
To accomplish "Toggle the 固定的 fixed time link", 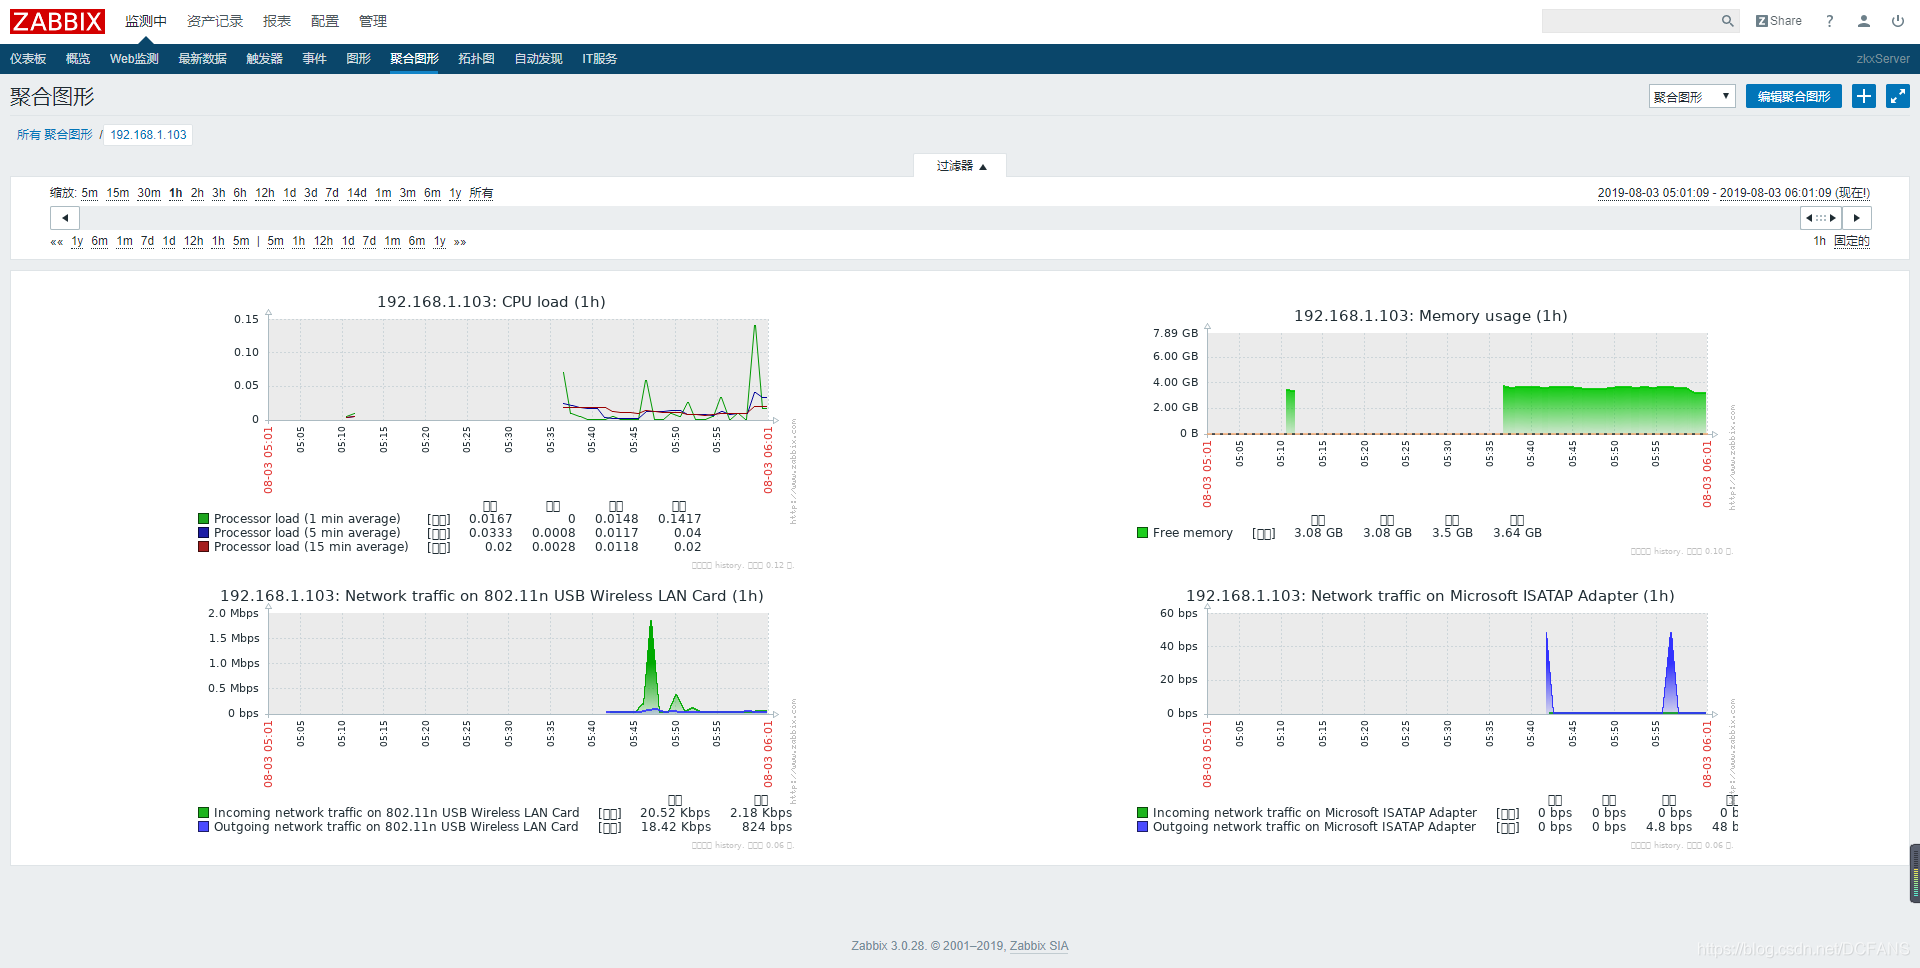I will point(1852,241).
